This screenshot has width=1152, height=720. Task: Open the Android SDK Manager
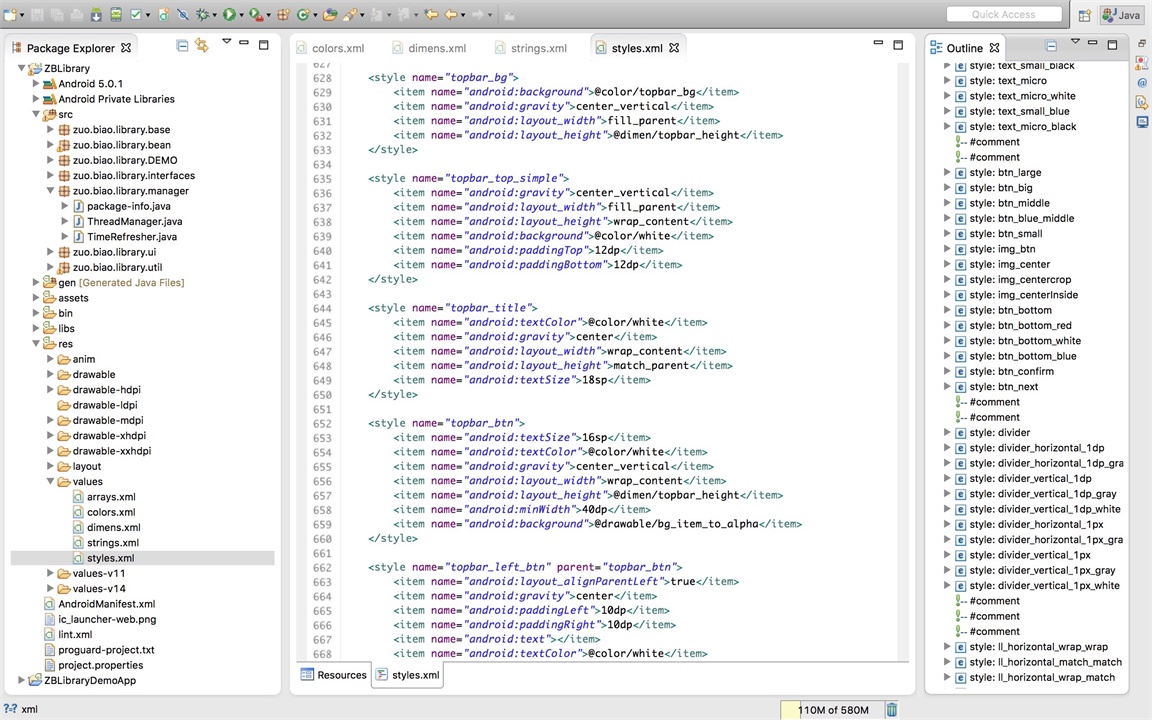pyautogui.click(x=96, y=15)
